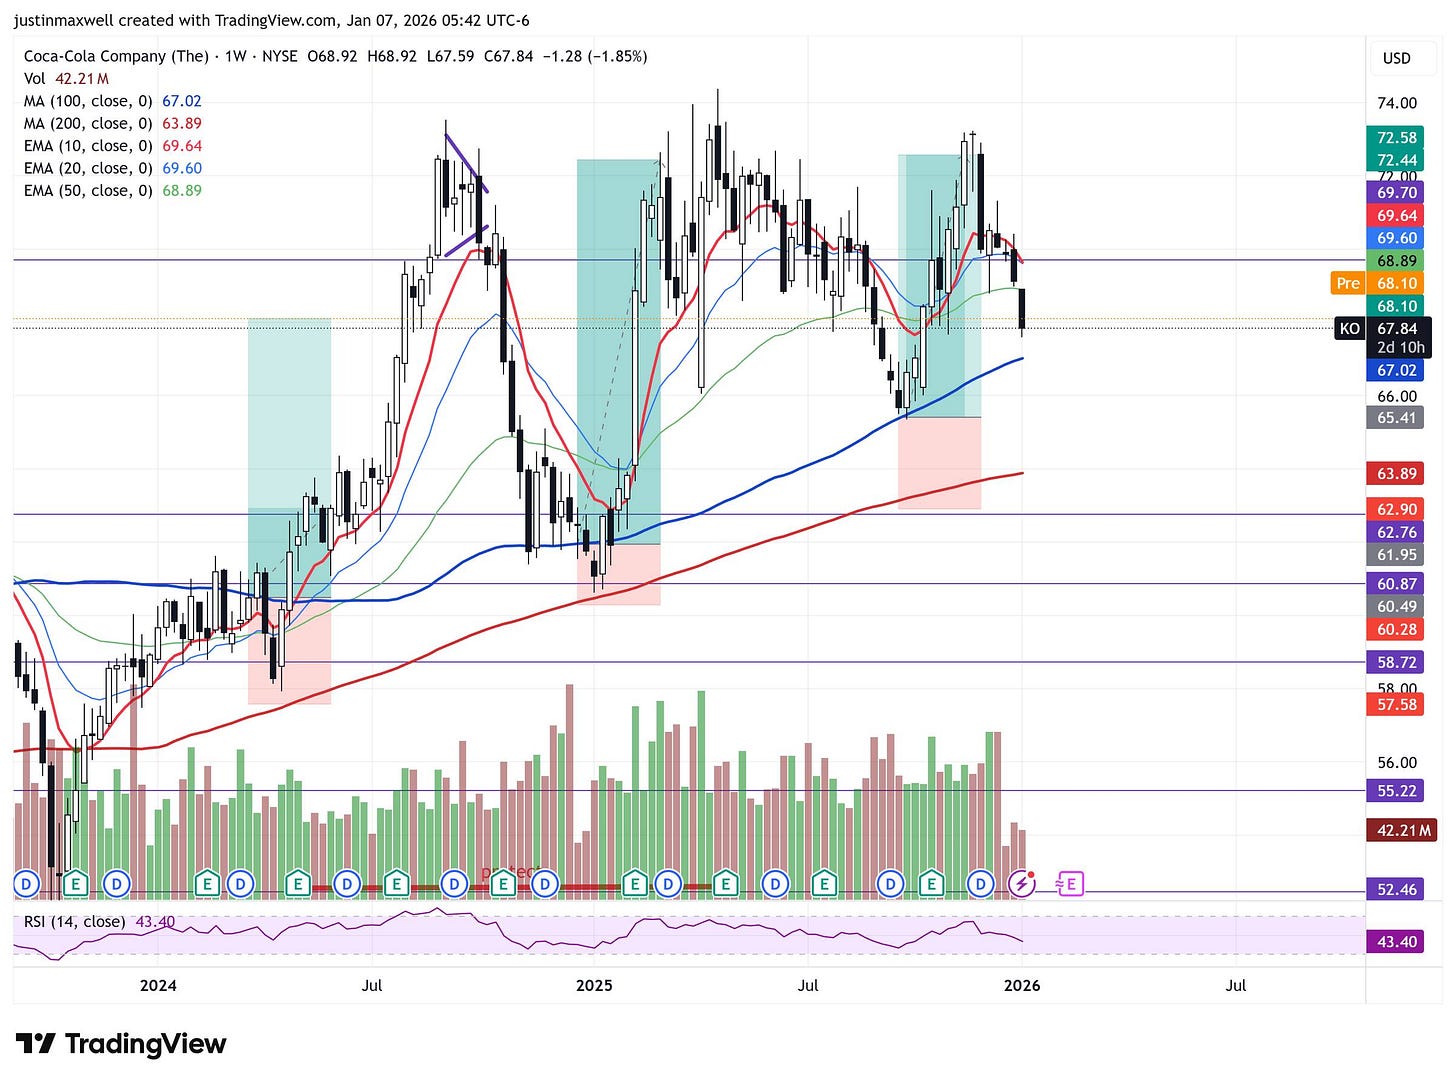This screenshot has width=1456, height=1084.
Task: Click the 2025 label on the time axis
Action: (594, 985)
